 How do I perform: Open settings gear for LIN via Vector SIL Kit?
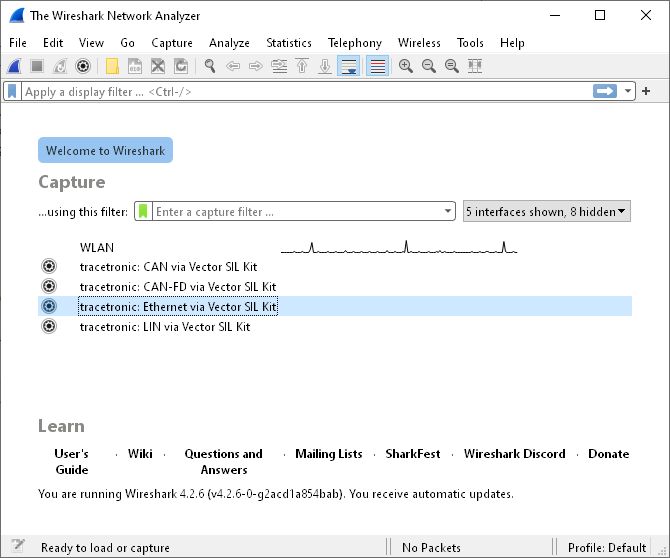49,326
